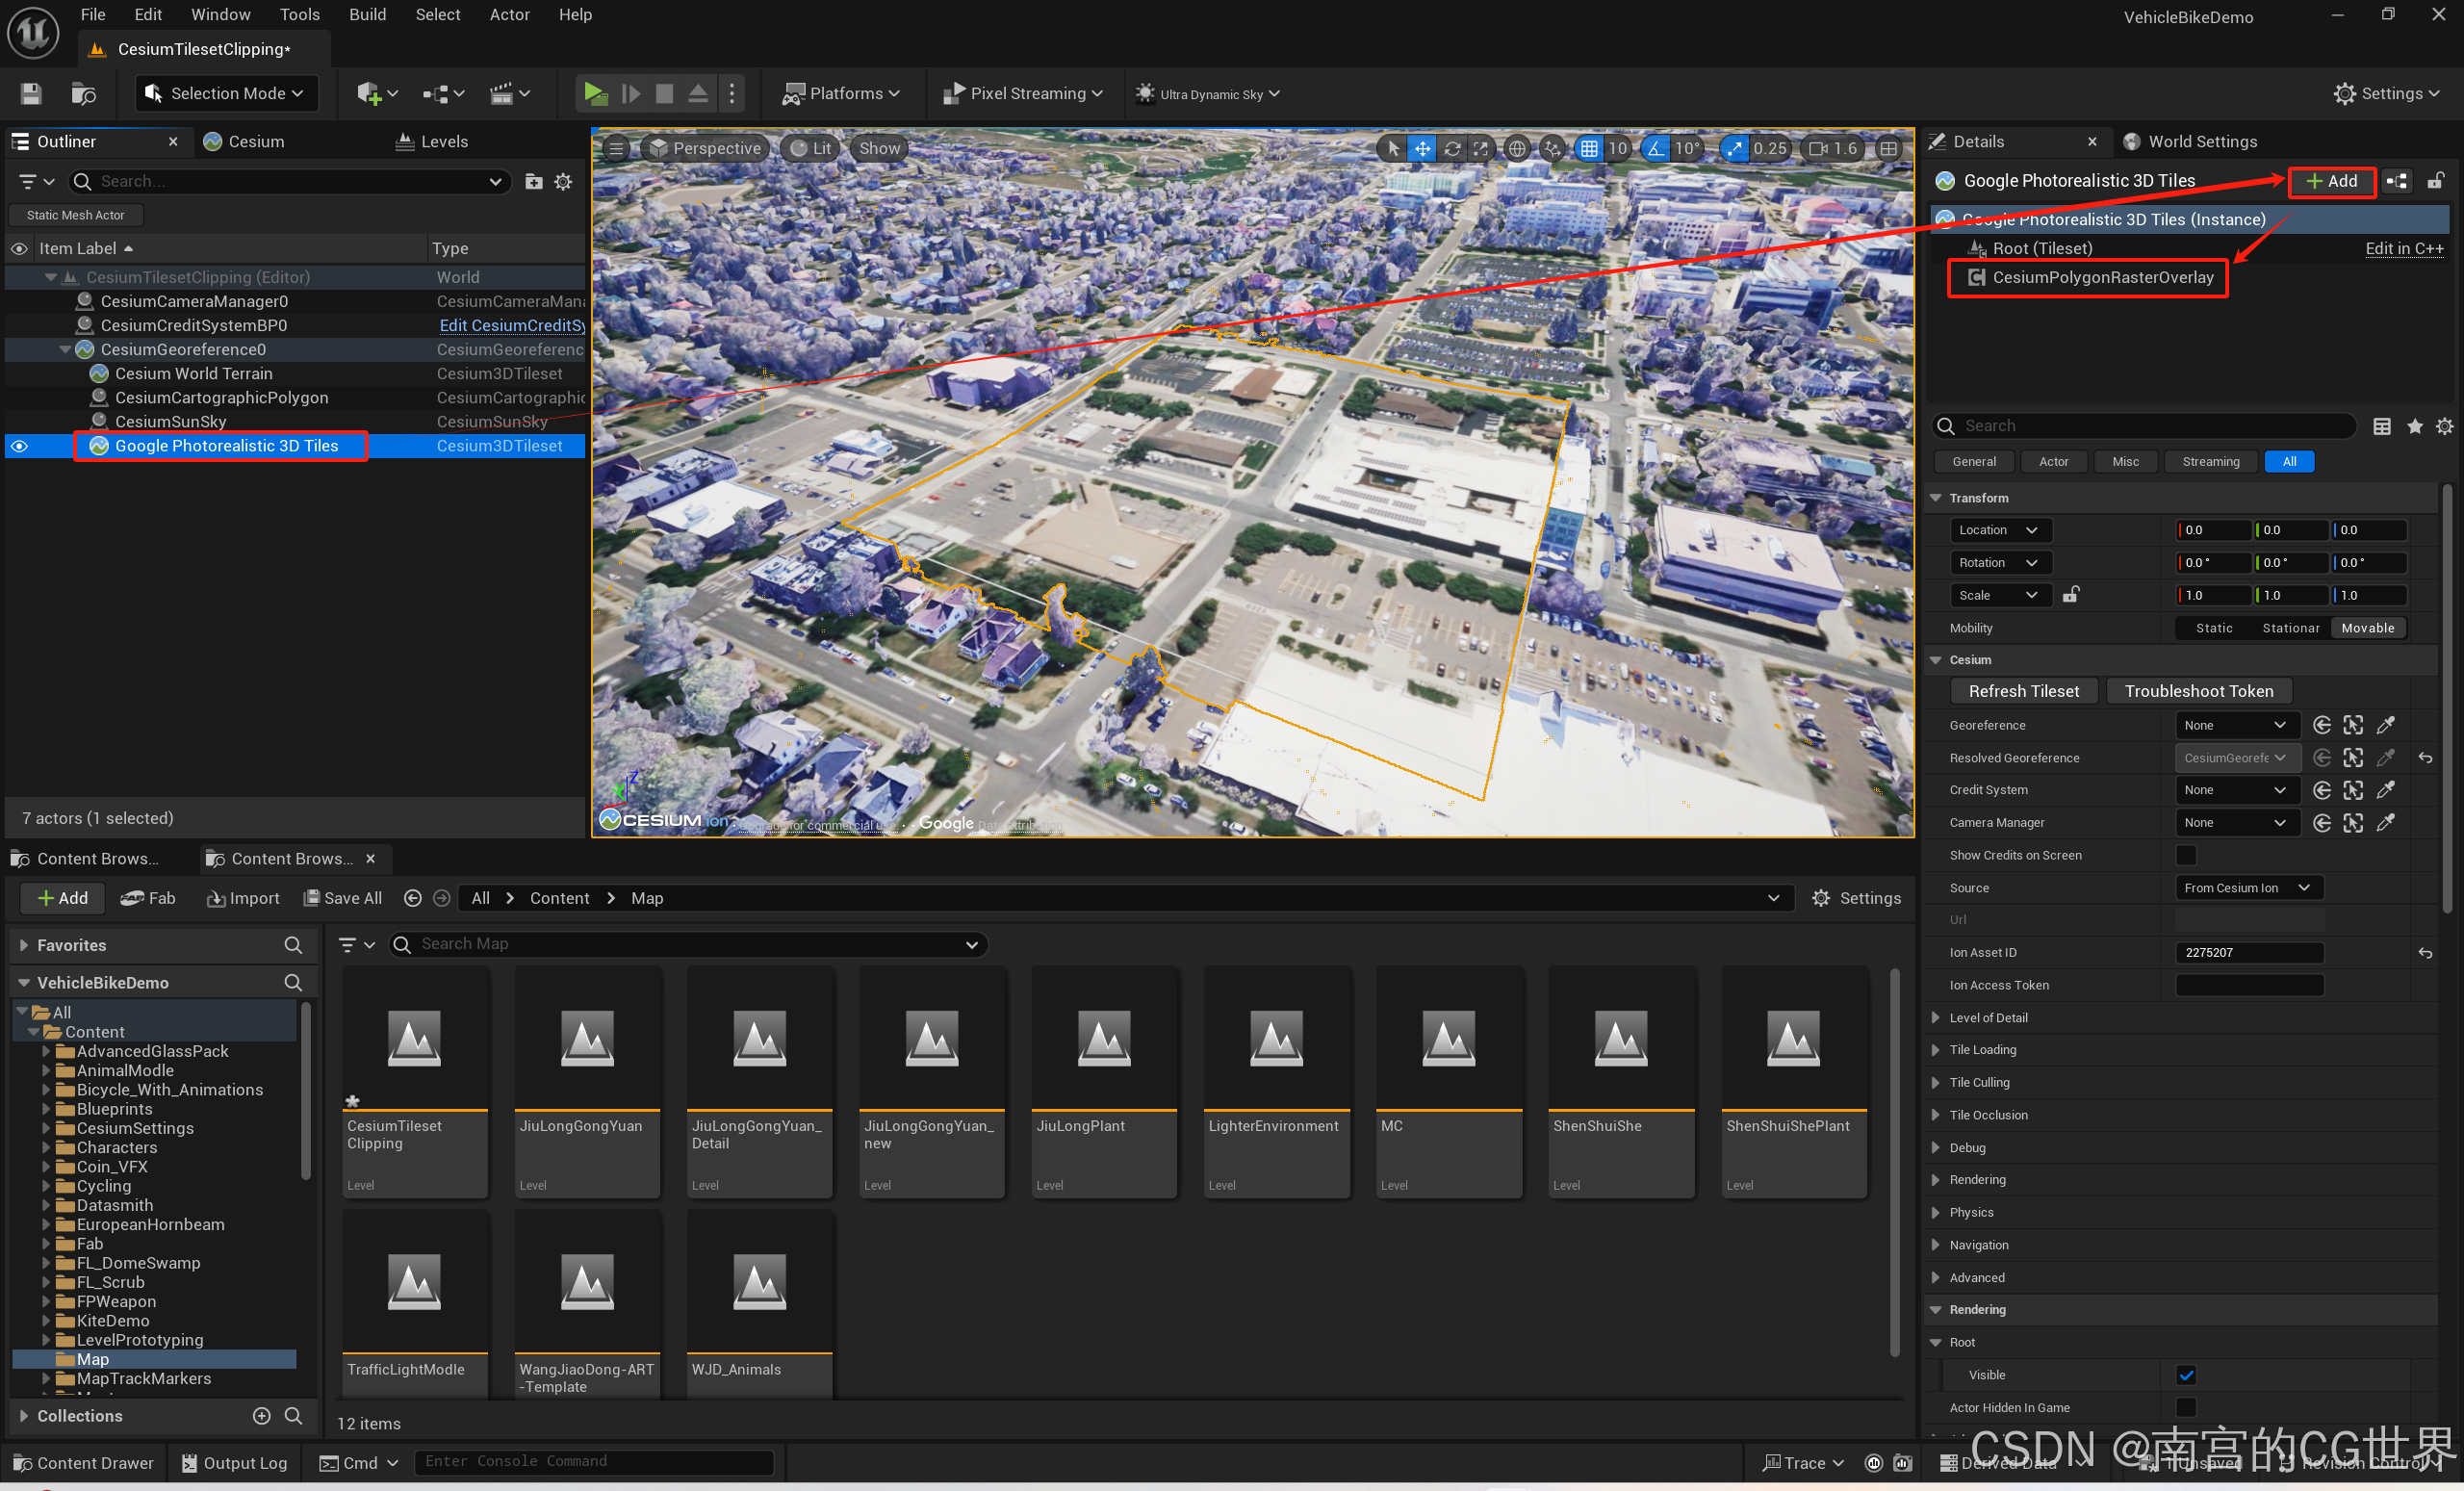Image resolution: width=2464 pixels, height=1491 pixels.
Task: Click the Edit in C++ link
Action: click(x=2403, y=248)
